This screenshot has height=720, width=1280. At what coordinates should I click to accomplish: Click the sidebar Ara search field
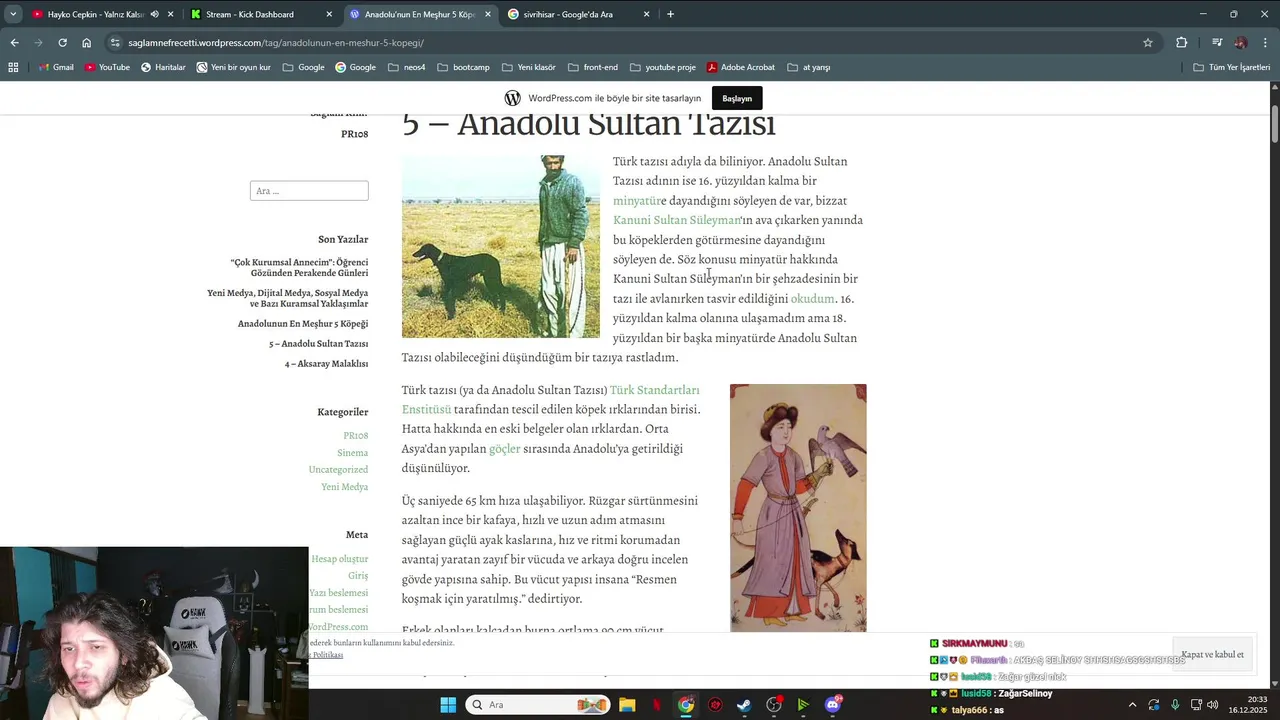click(309, 191)
